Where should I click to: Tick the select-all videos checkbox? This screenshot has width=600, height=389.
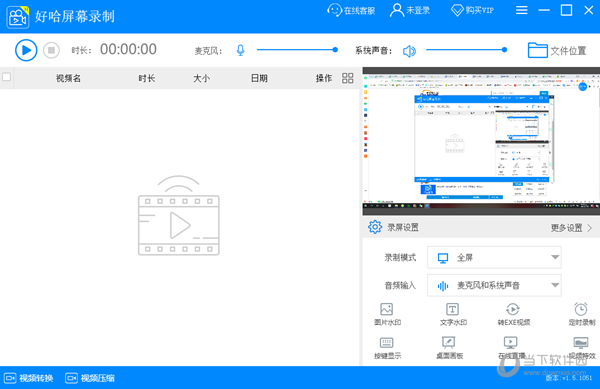[7, 77]
